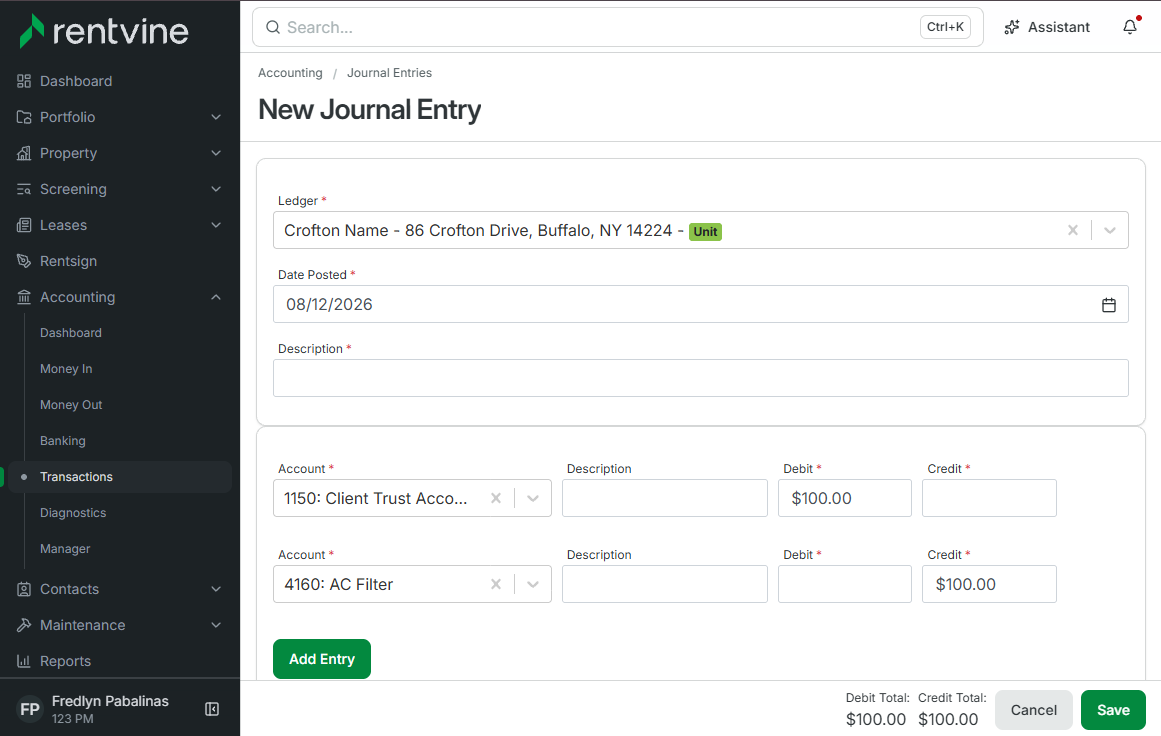Screen dimensions: 1161x736
Task: Expand the Contacts menu chevron
Action: (x=216, y=589)
